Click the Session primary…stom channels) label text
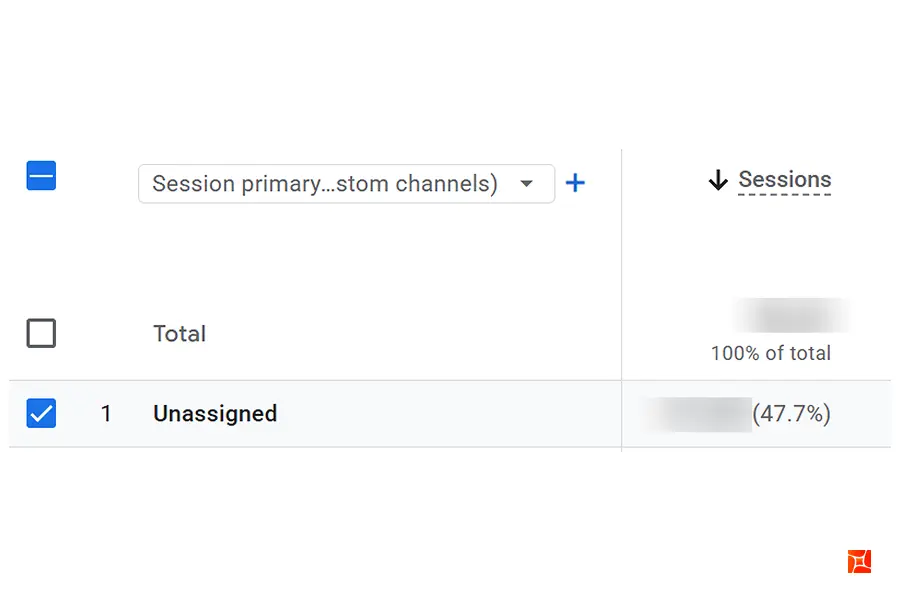Image resolution: width=900 pixels, height=600 pixels. click(325, 184)
